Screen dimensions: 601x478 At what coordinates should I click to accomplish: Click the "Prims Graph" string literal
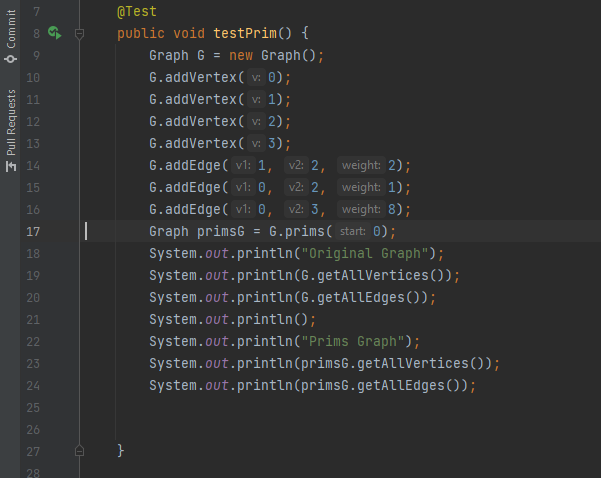coord(353,341)
